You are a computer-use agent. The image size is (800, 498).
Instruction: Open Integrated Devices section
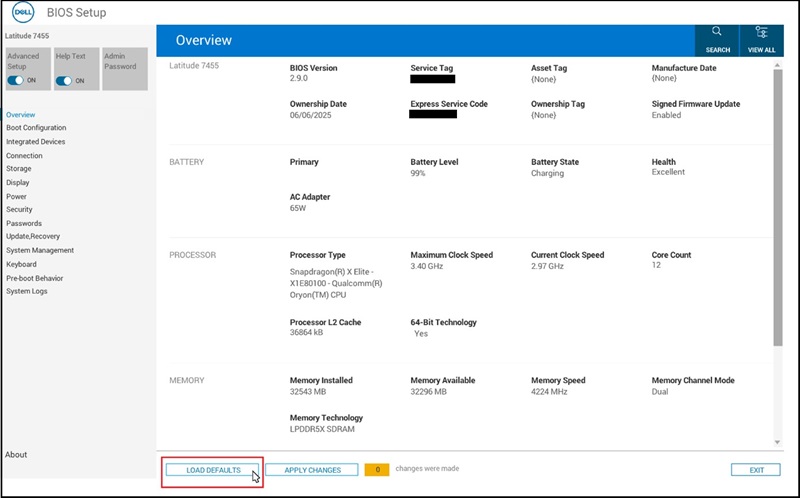35,142
